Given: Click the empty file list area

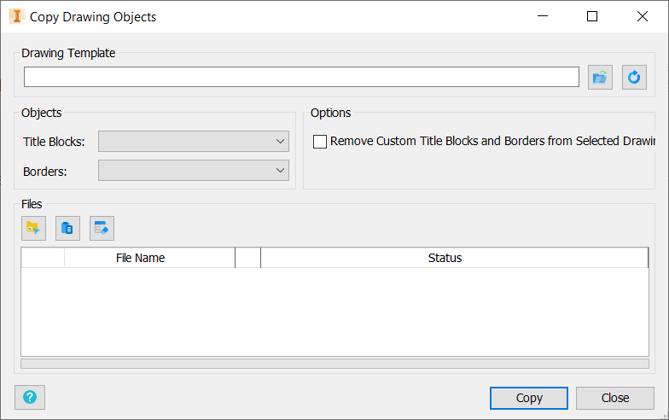Looking at the screenshot, I should [x=334, y=310].
